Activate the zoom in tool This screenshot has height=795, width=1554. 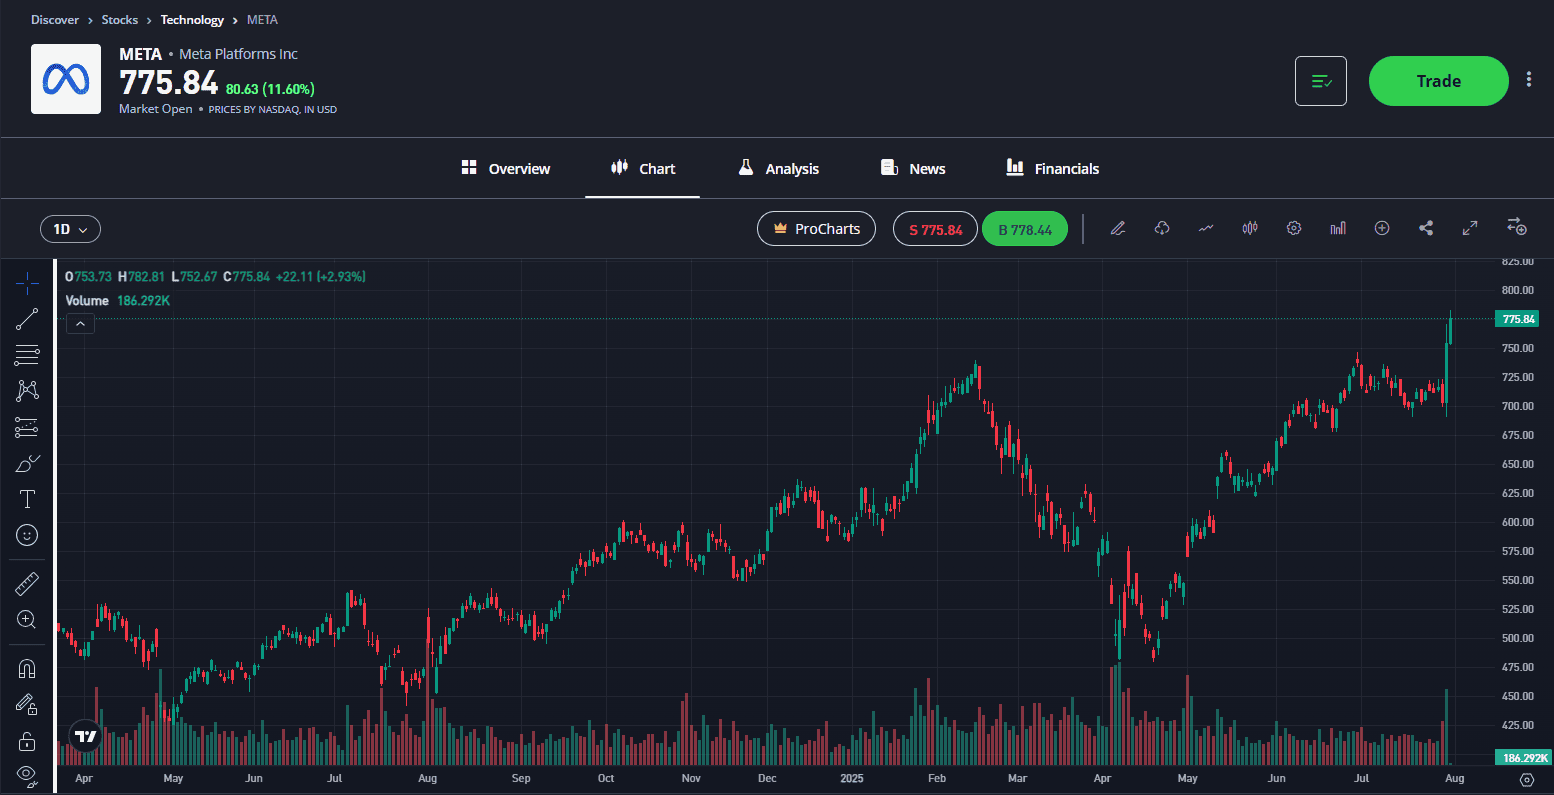pos(27,620)
